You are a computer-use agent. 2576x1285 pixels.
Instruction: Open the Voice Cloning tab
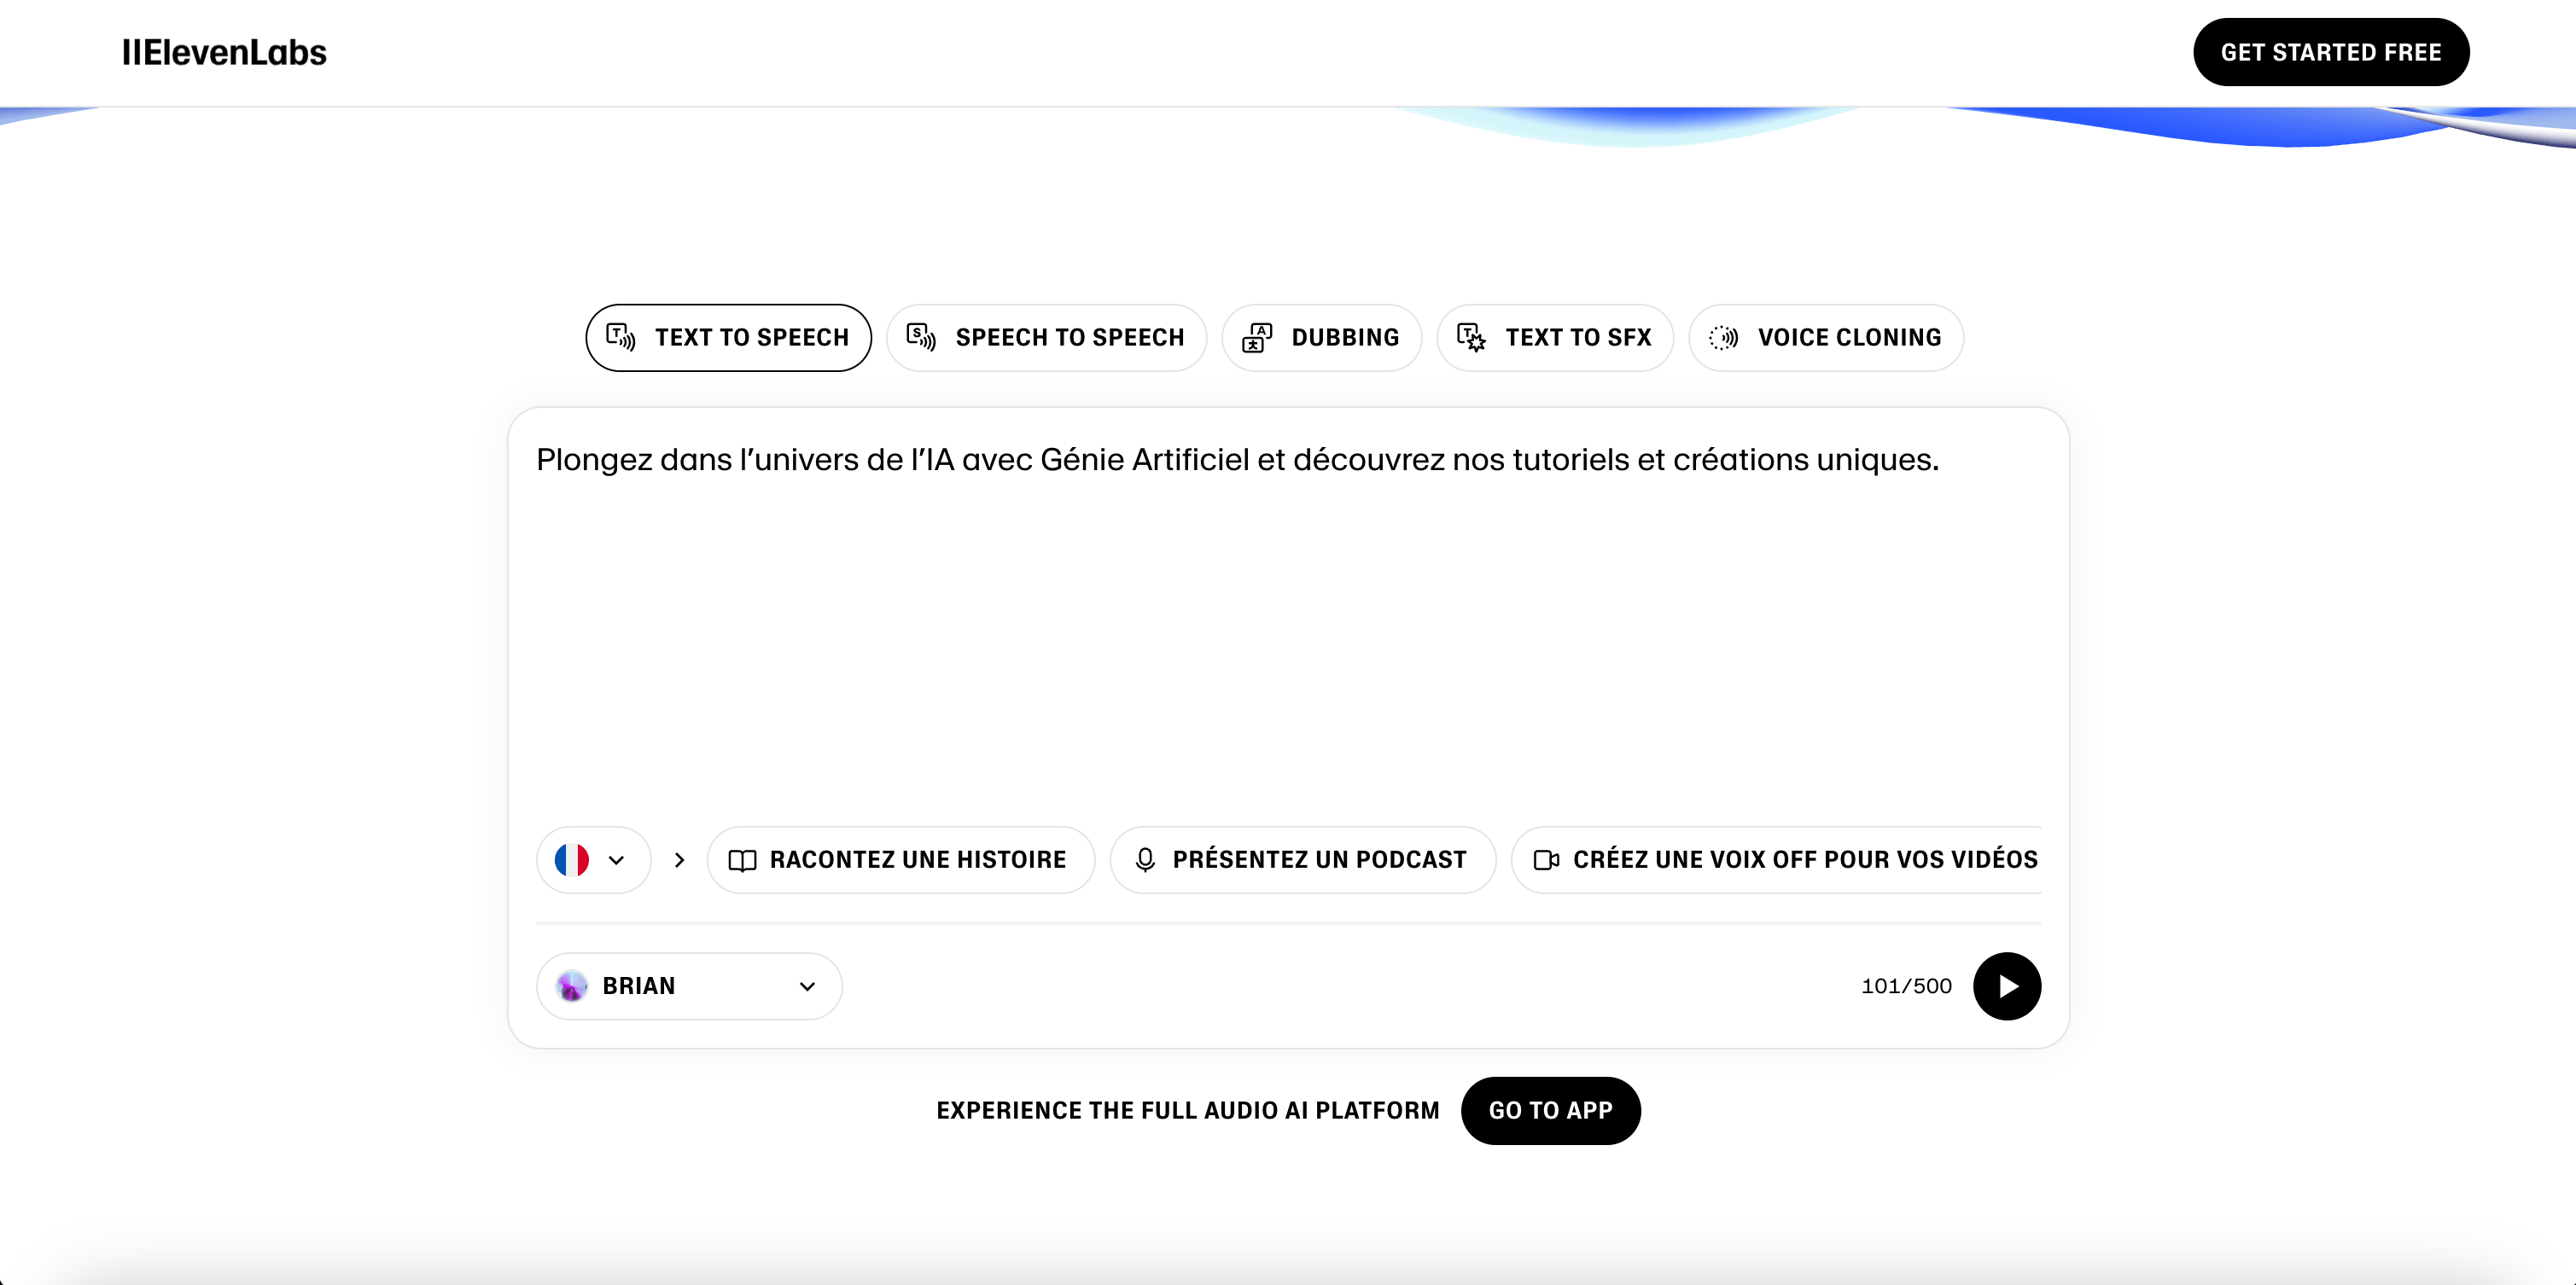pyautogui.click(x=1826, y=338)
